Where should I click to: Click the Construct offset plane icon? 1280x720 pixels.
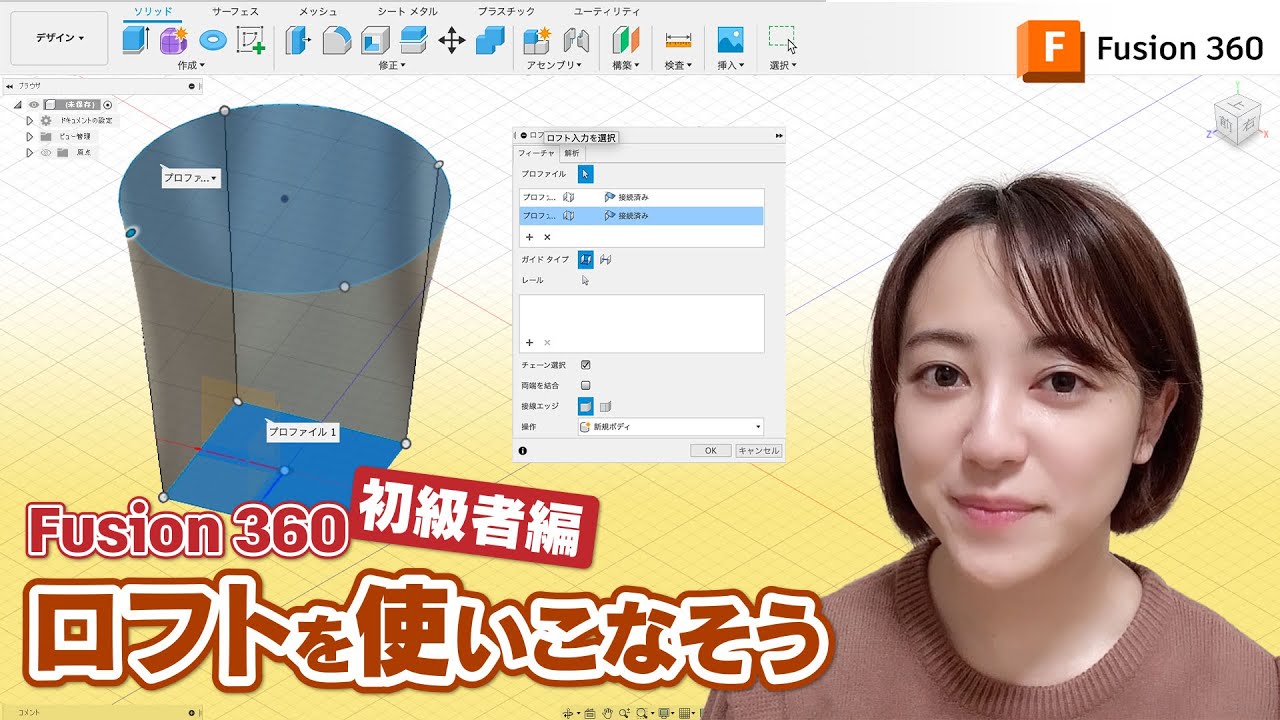pyautogui.click(x=626, y=40)
